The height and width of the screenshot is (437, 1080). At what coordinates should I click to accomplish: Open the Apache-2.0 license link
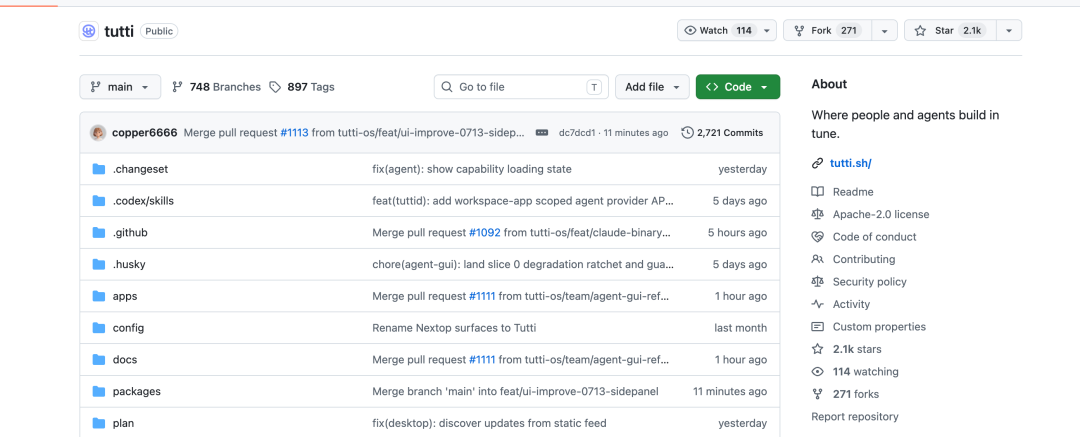pos(881,214)
